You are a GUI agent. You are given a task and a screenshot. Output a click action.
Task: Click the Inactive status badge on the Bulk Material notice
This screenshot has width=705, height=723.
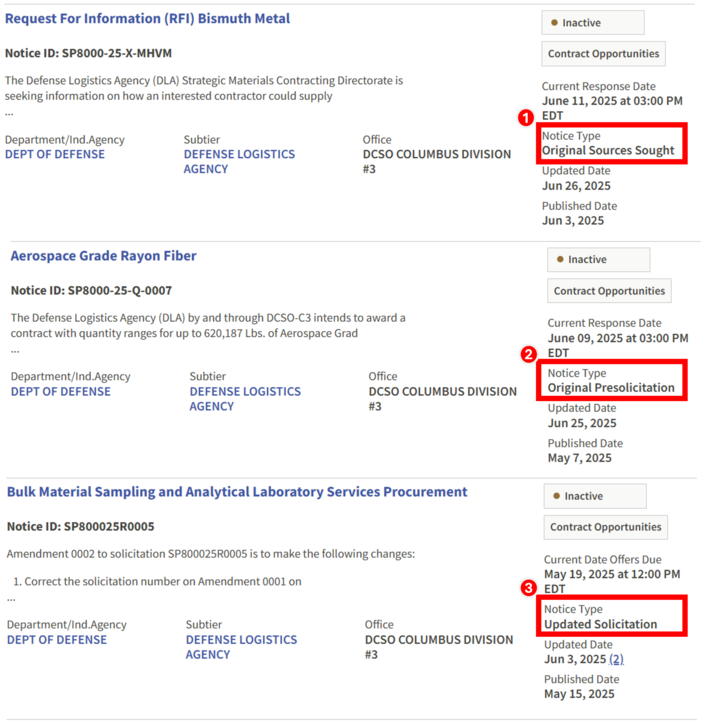pyautogui.click(x=595, y=496)
